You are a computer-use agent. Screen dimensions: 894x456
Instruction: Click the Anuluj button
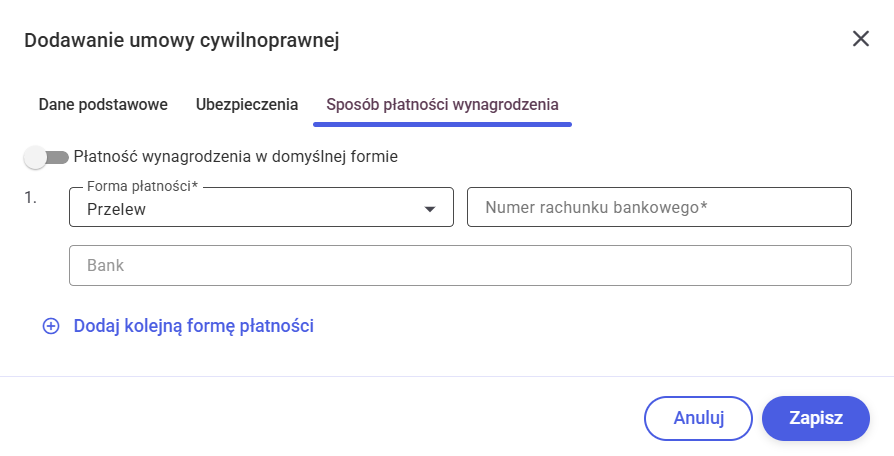(x=698, y=418)
